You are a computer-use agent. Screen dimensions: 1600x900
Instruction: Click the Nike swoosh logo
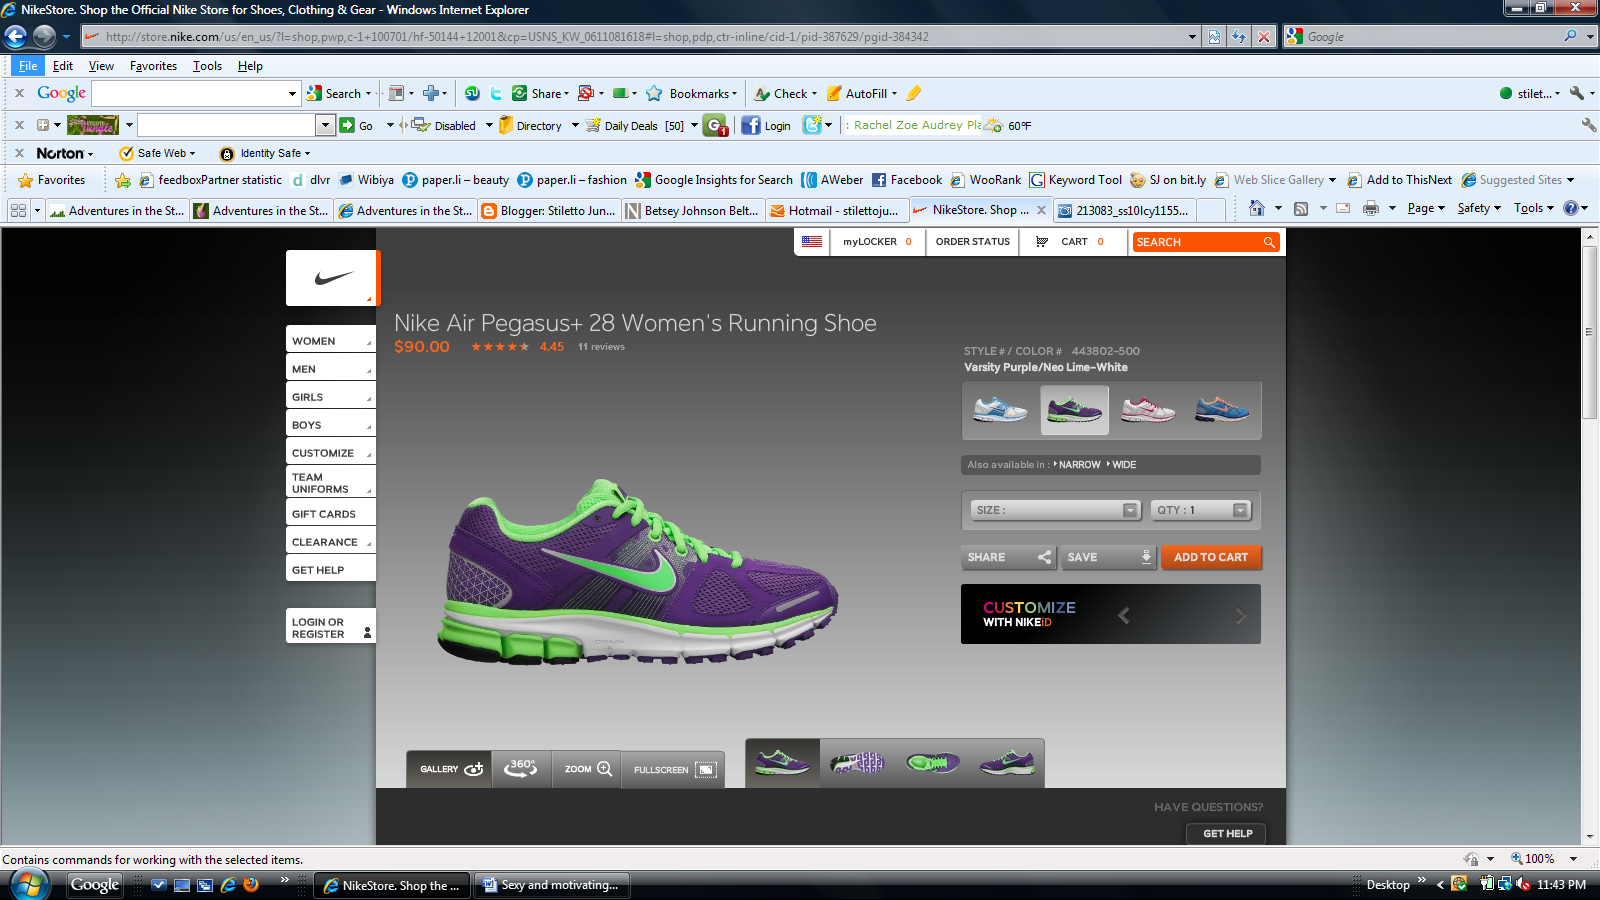[x=332, y=278]
